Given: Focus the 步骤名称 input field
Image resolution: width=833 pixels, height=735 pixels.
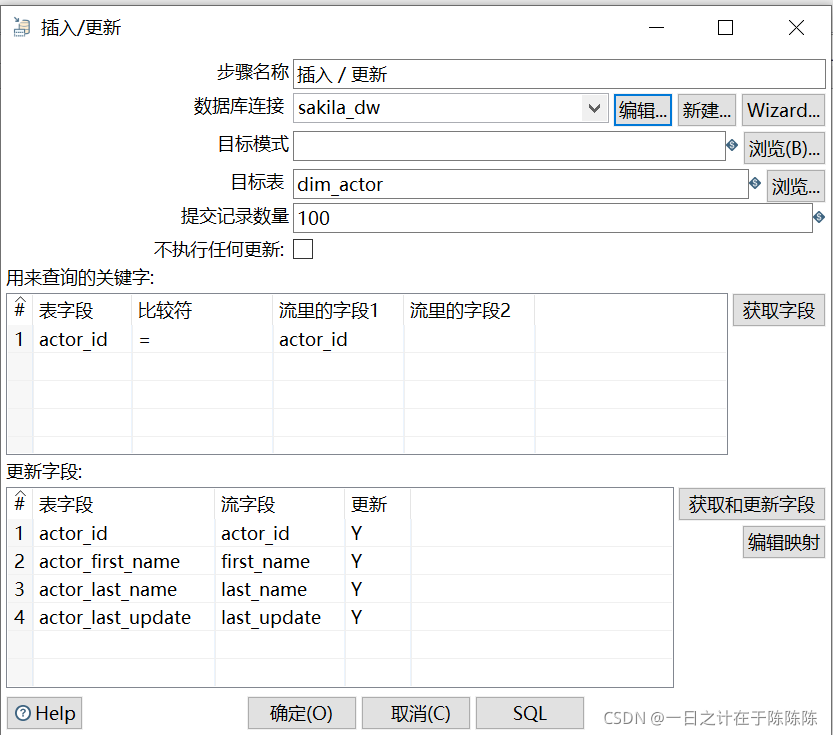Looking at the screenshot, I should (559, 74).
